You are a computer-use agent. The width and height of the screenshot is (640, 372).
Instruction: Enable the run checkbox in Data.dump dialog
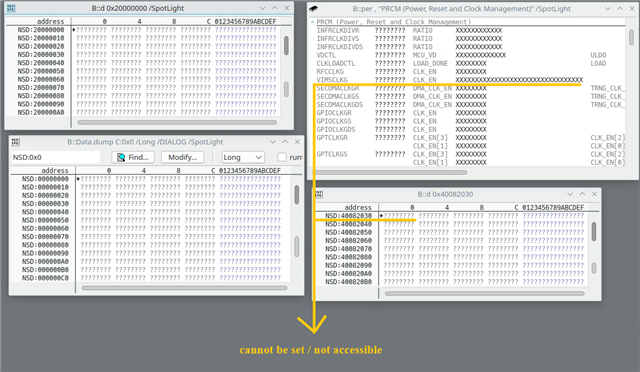pyautogui.click(x=282, y=157)
